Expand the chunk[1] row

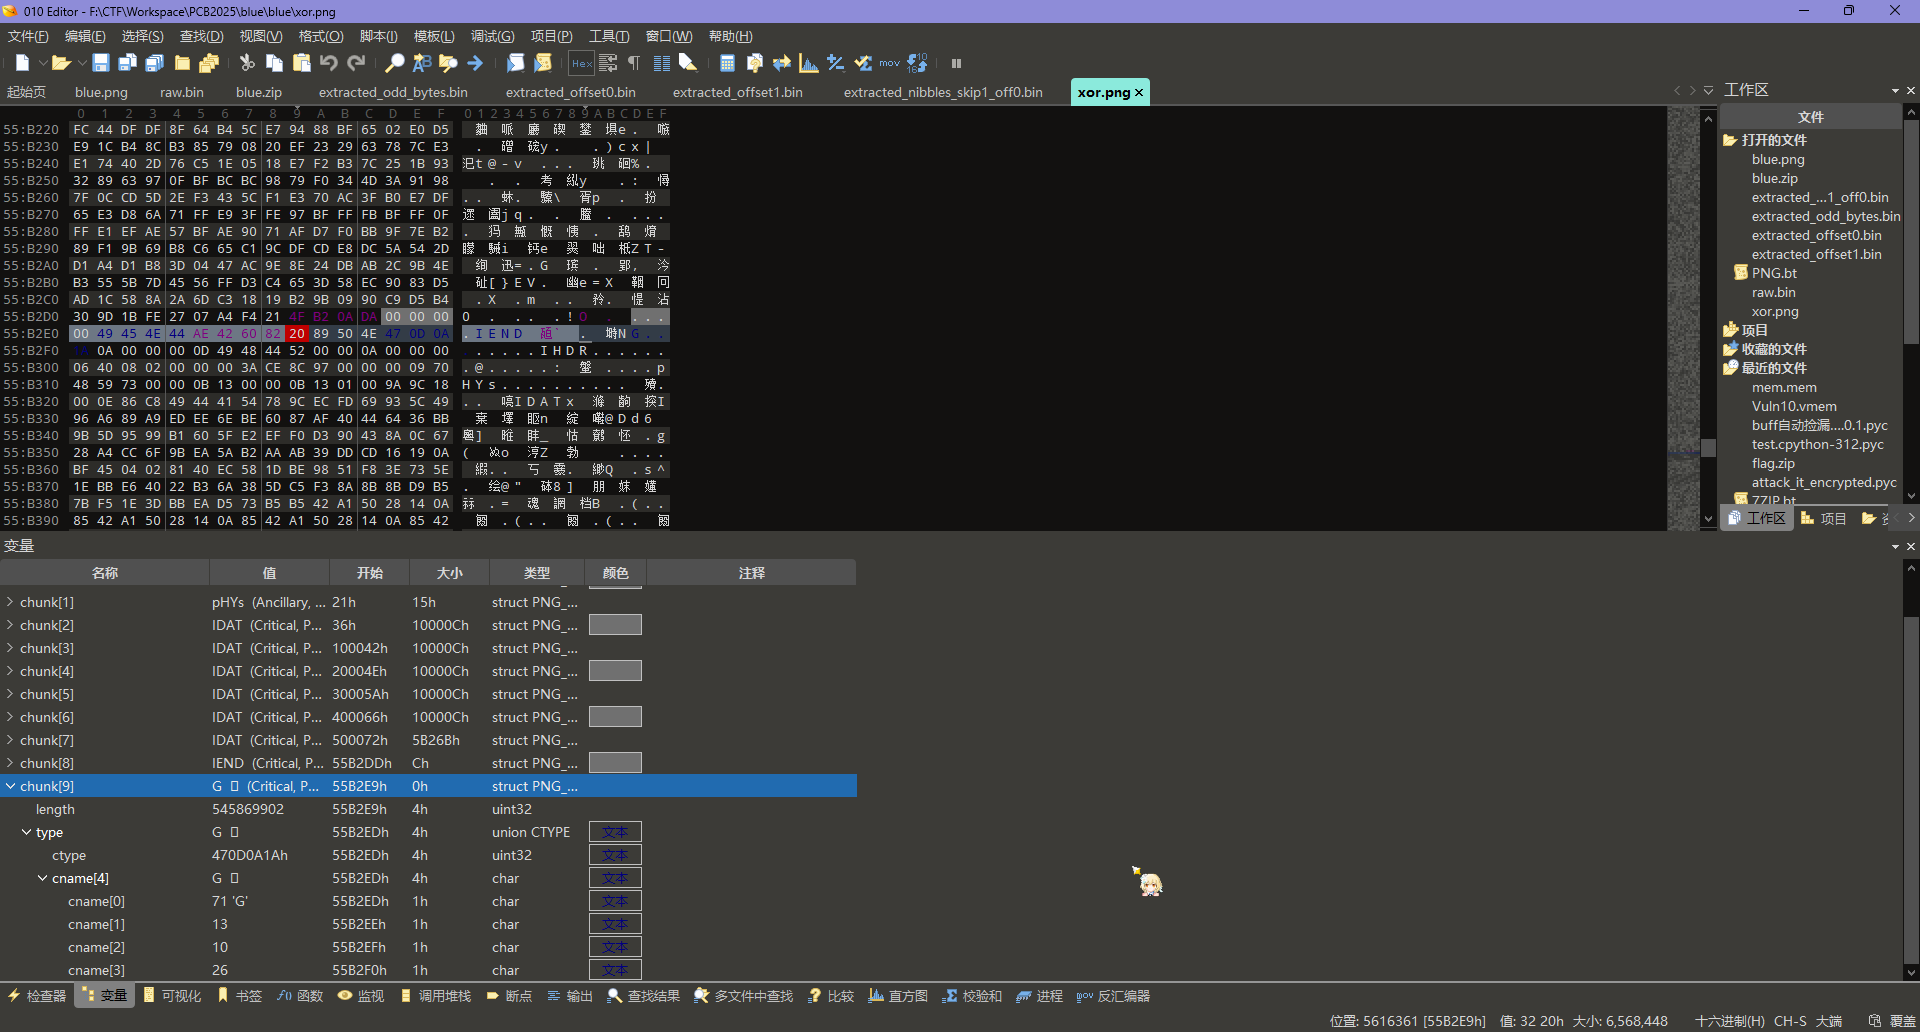pos(10,602)
